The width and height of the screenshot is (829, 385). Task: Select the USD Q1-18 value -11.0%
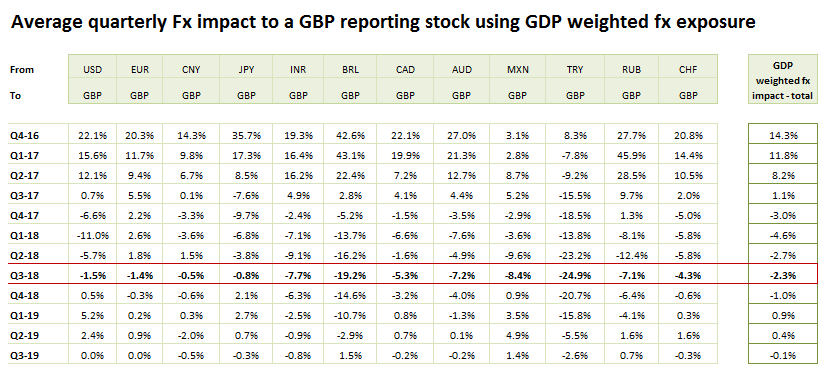tap(93, 234)
